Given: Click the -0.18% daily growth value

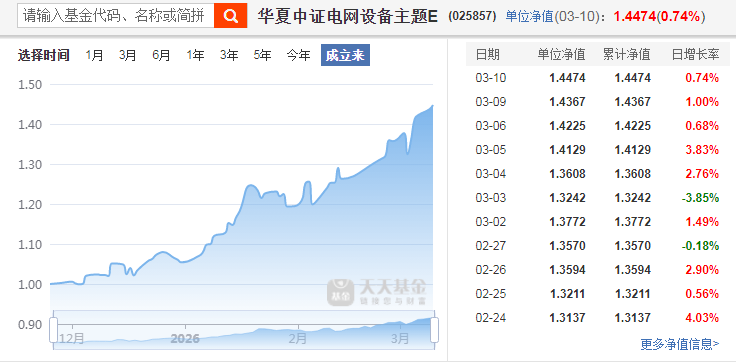Looking at the screenshot, I should [700, 246].
